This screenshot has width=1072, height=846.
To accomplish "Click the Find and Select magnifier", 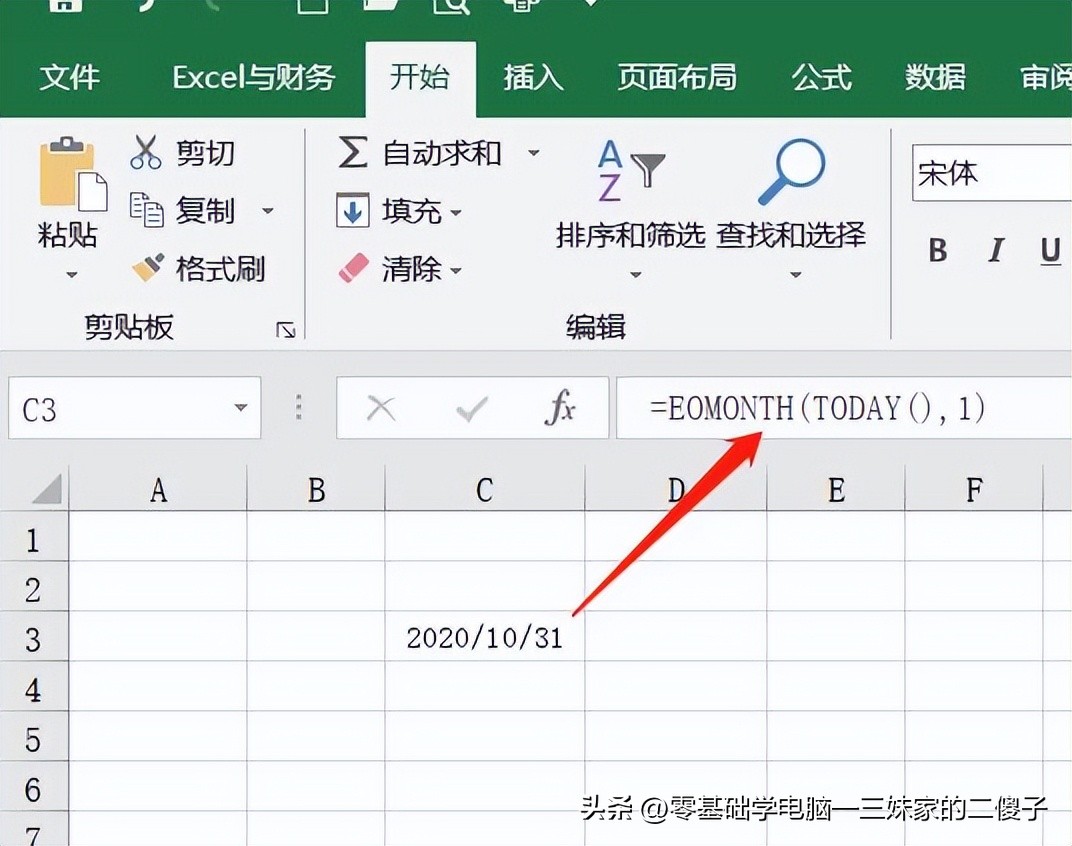I will 791,170.
